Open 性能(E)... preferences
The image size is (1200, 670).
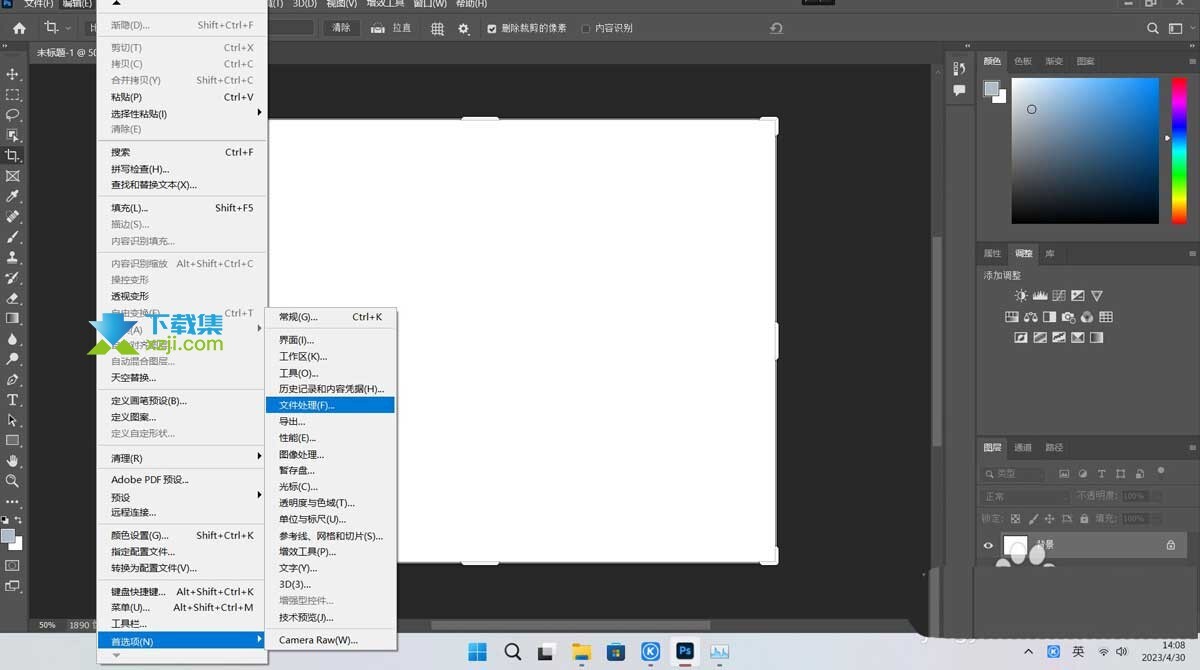330,438
